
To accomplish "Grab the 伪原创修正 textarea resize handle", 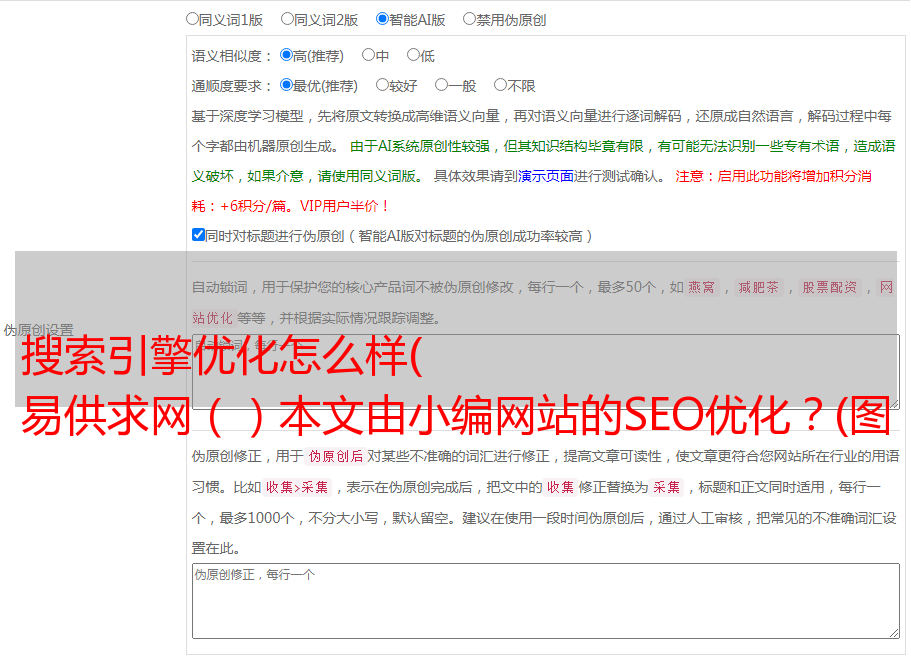I will pyautogui.click(x=894, y=633).
